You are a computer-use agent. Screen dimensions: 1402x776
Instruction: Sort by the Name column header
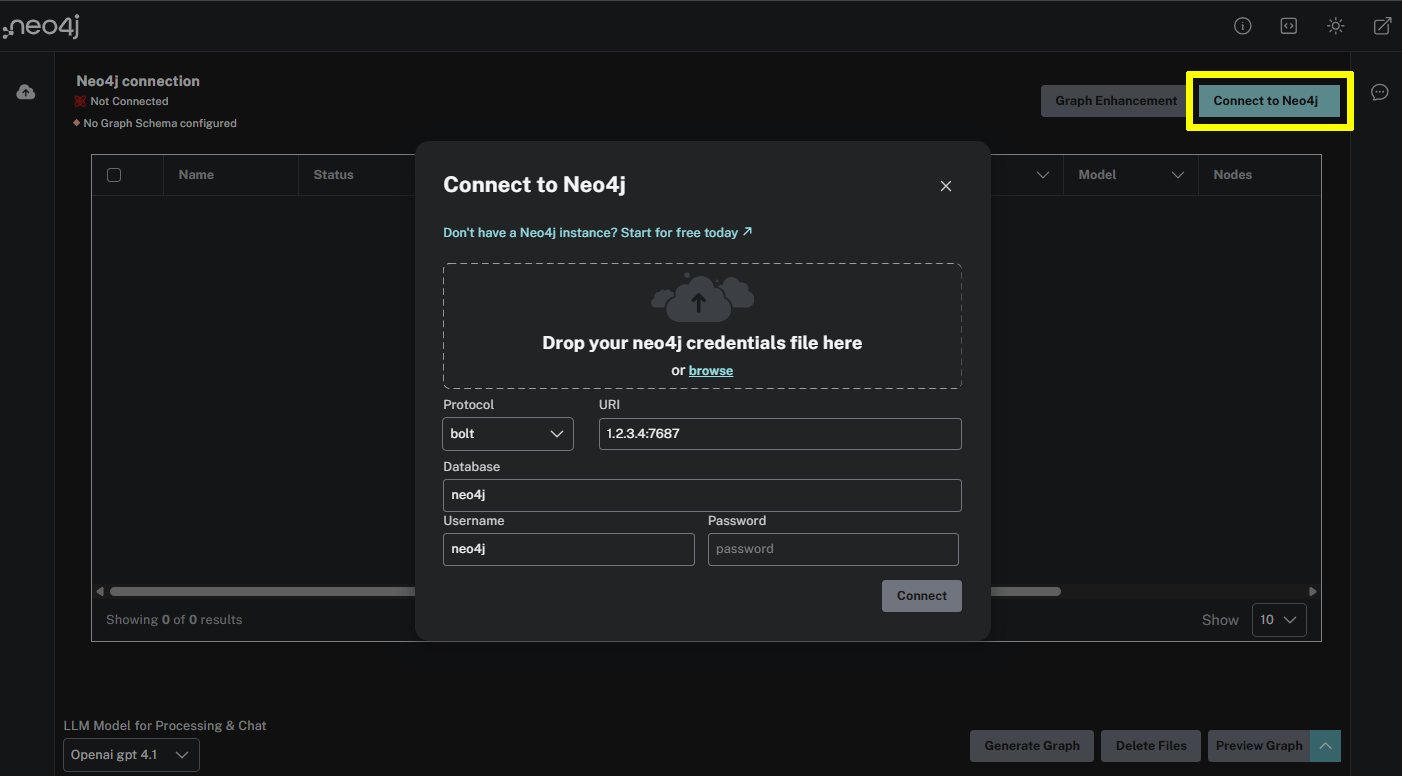[196, 175]
